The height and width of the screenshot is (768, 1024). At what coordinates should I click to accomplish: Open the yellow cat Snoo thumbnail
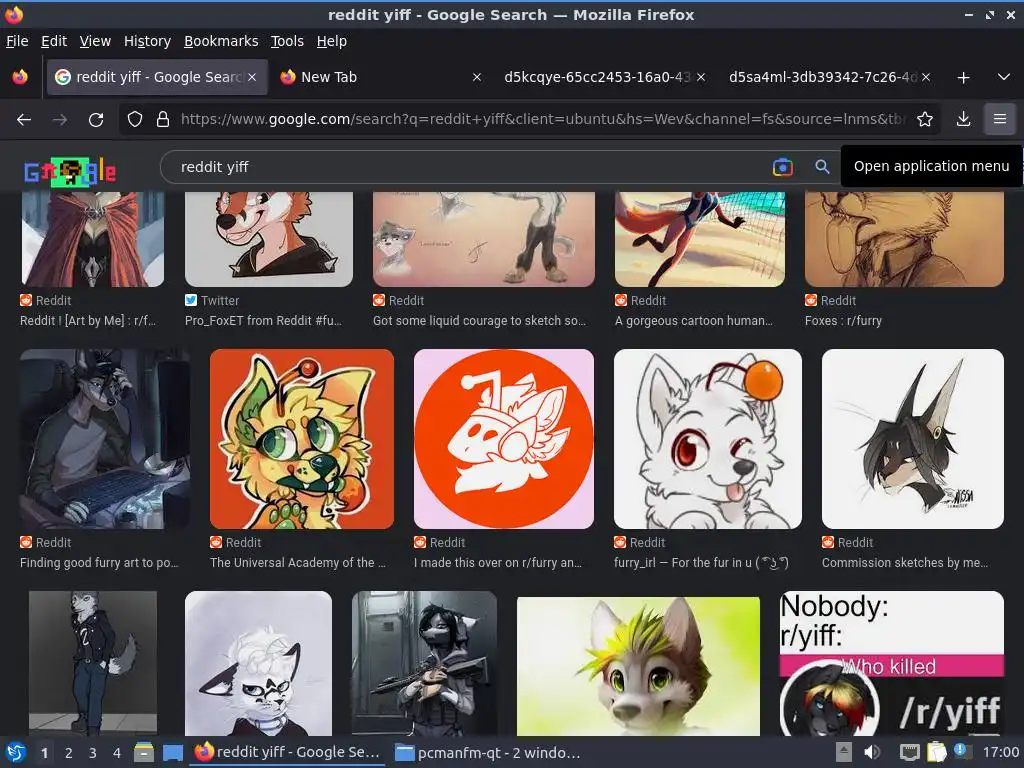[x=302, y=439]
